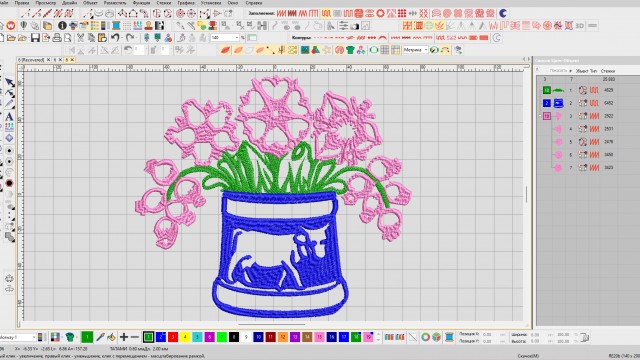The image size is (640, 360).
Task: Click the color wheel icon in bottom toolbar
Action: 425,337
